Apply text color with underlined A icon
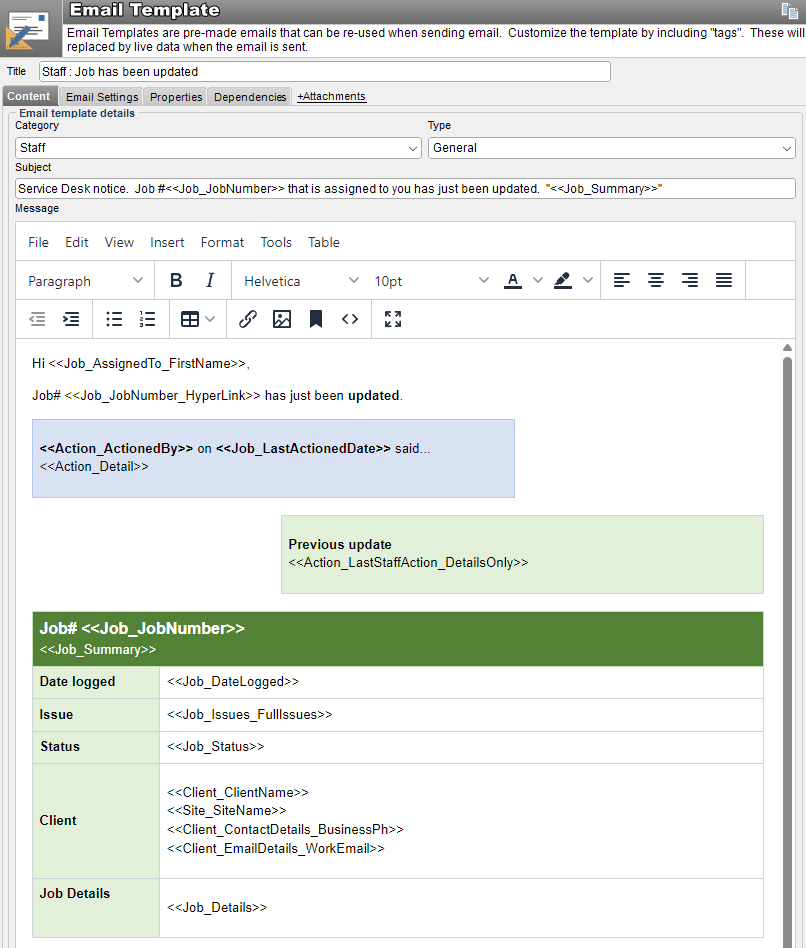806x948 pixels. [513, 281]
